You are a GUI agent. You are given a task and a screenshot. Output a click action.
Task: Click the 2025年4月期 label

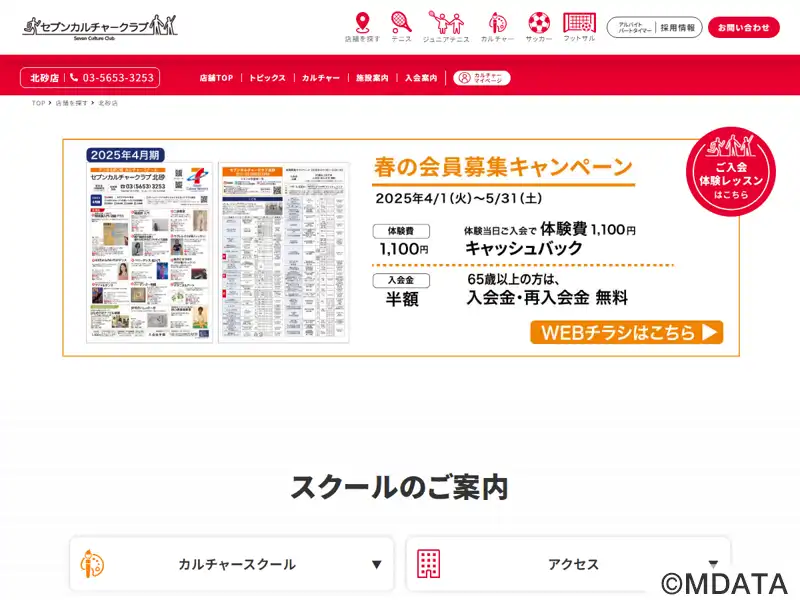pos(125,155)
